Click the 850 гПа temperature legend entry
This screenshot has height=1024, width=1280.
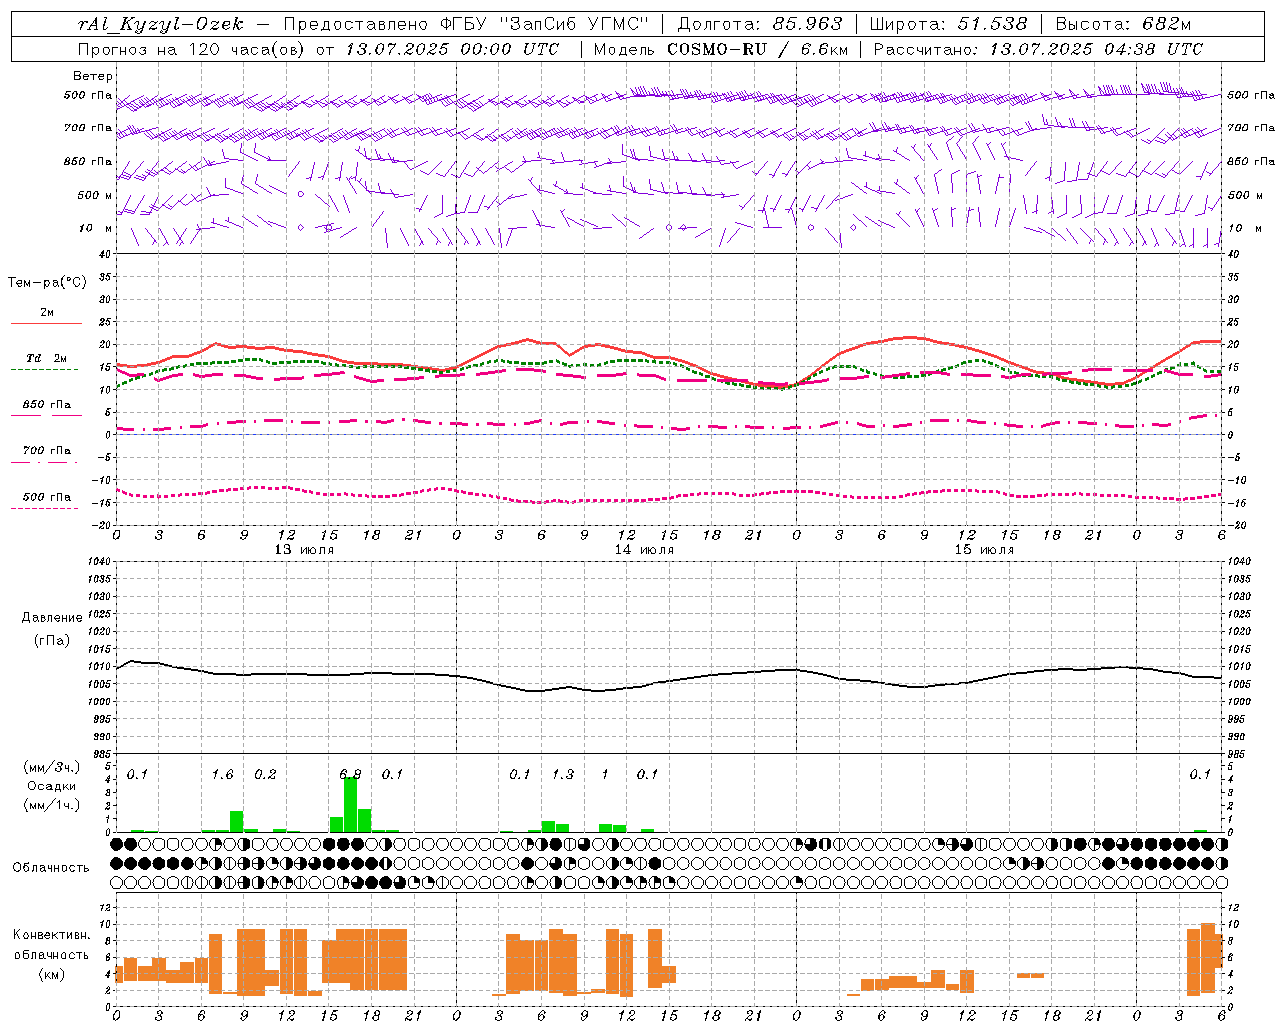(x=47, y=405)
